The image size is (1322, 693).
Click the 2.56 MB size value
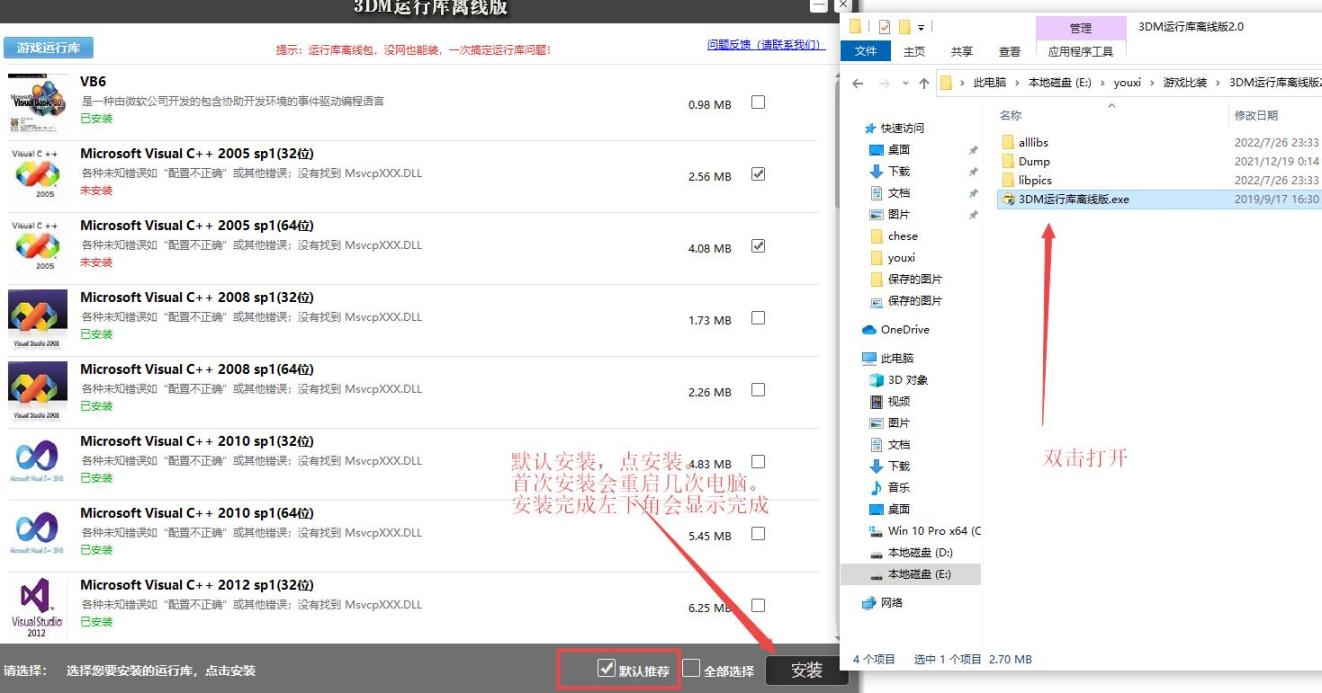click(710, 177)
